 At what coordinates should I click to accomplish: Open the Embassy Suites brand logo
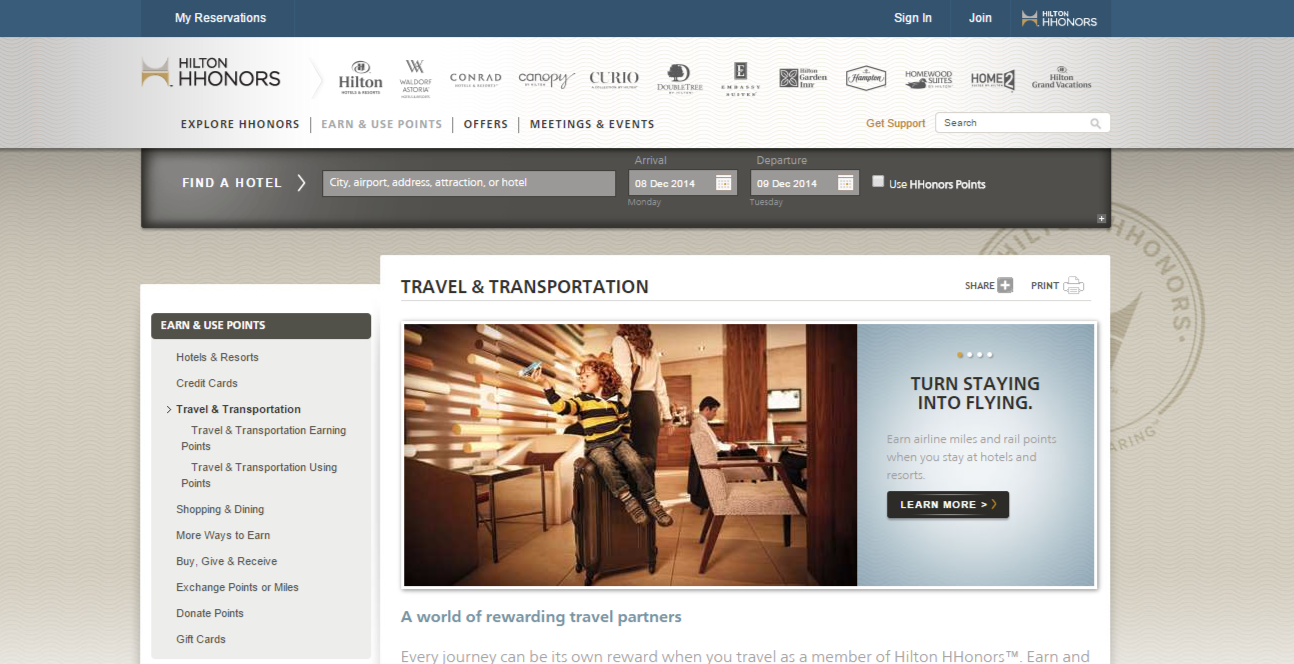[x=740, y=78]
